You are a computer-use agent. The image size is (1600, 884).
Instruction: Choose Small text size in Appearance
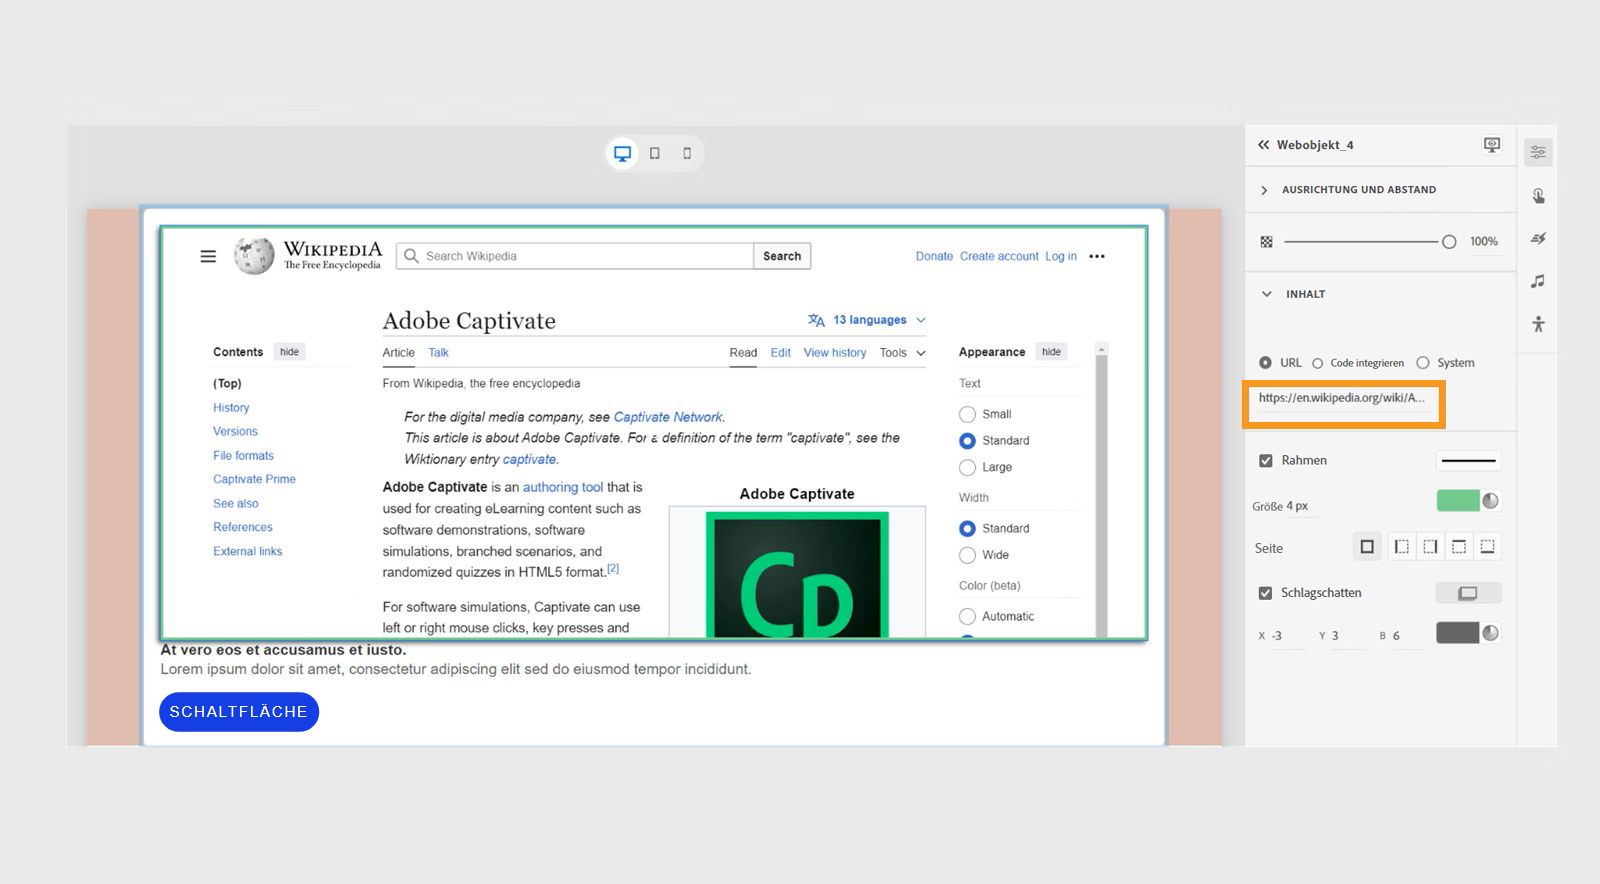click(x=967, y=414)
